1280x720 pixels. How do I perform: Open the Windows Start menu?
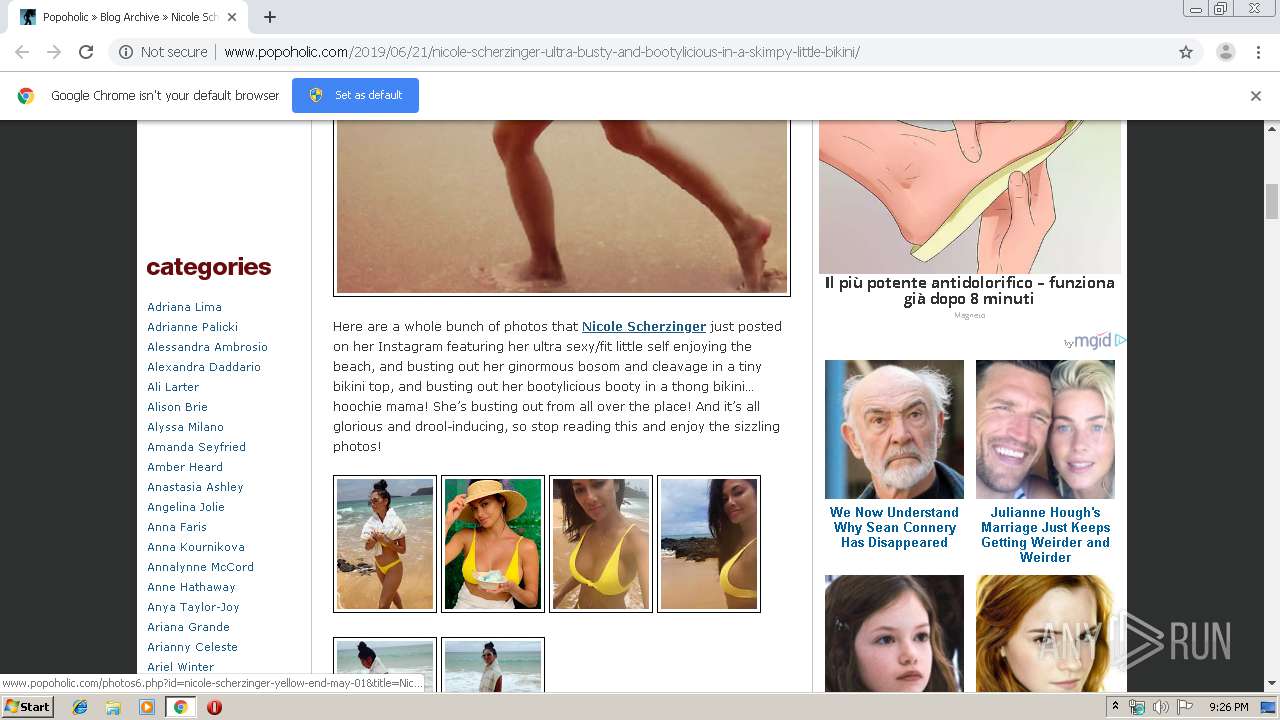27,707
